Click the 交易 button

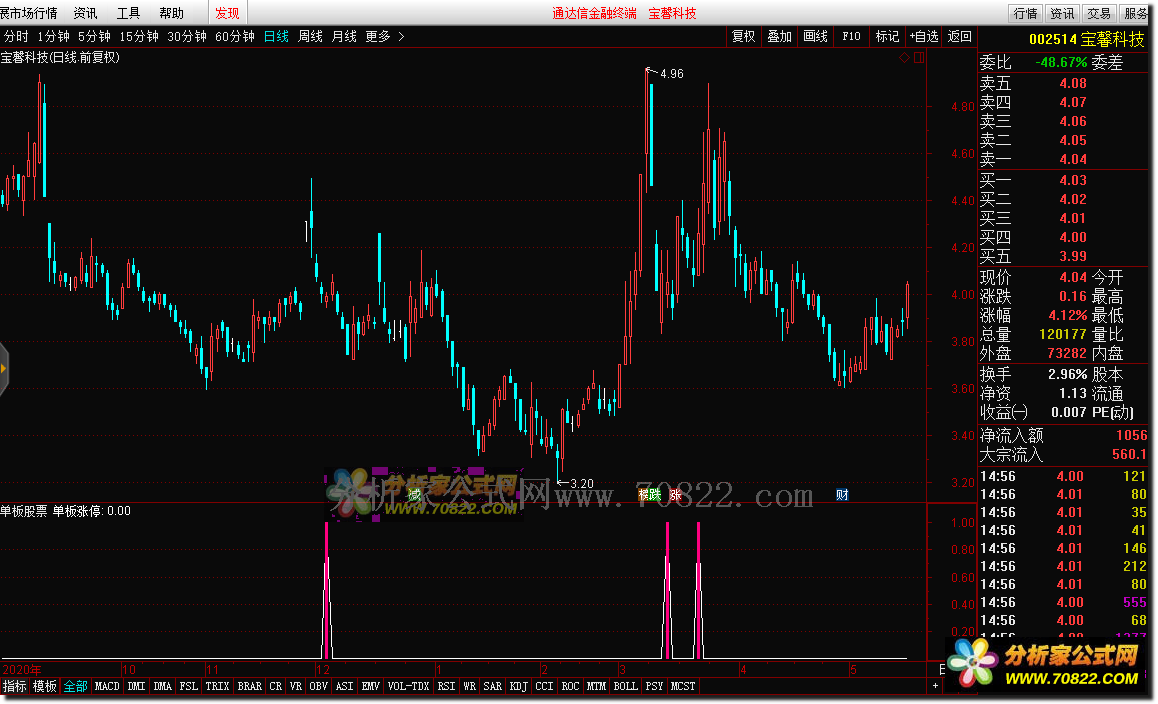1099,13
